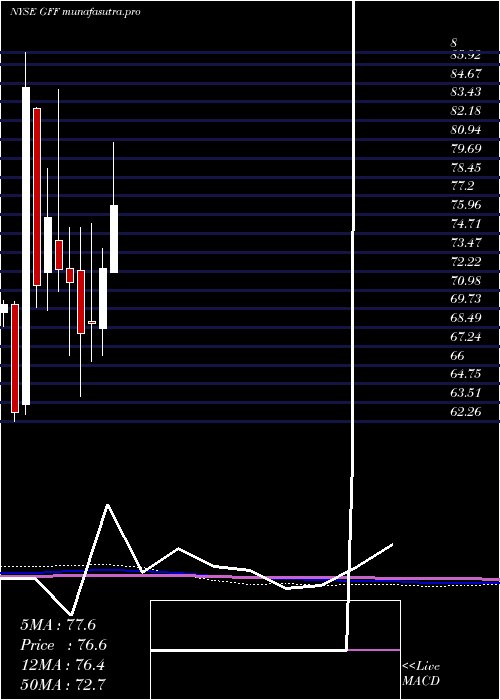This screenshot has width=500, height=700.
Task: Click the 64.75 price axis label
Action: point(466,375)
